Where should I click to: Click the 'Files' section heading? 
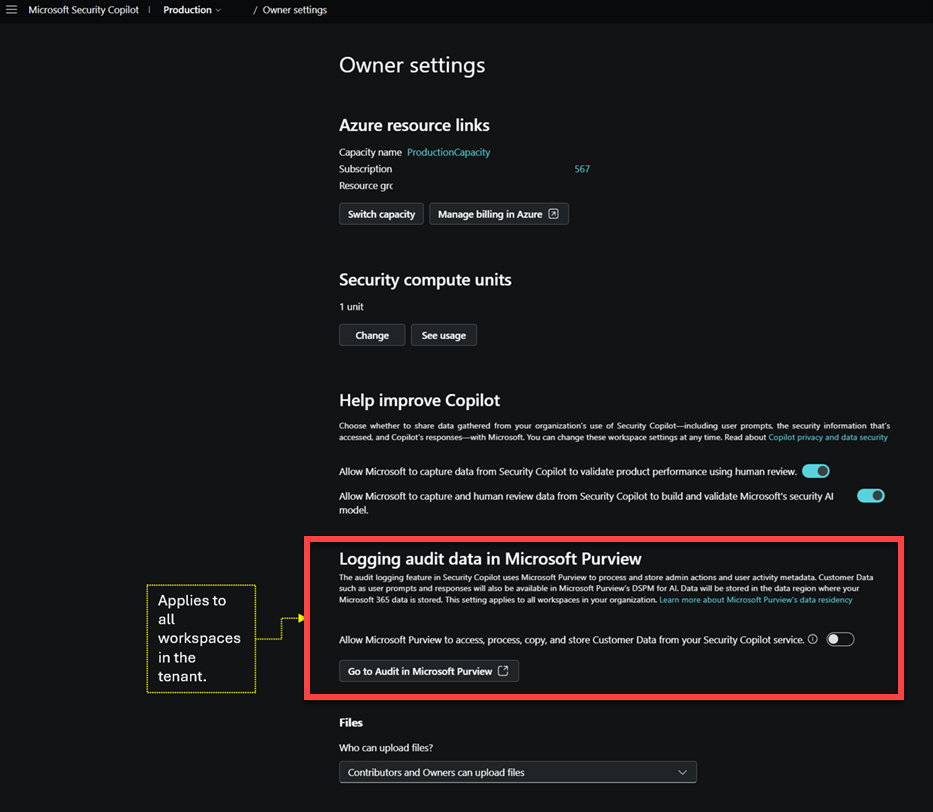pos(351,723)
